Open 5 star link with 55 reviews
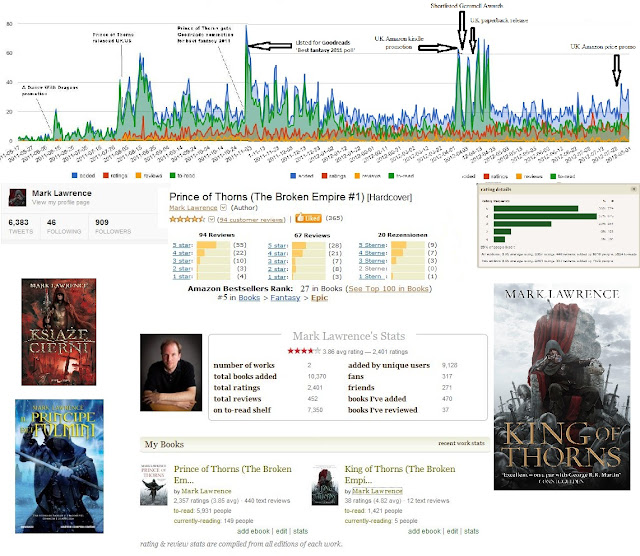640x556 pixels. tap(182, 245)
